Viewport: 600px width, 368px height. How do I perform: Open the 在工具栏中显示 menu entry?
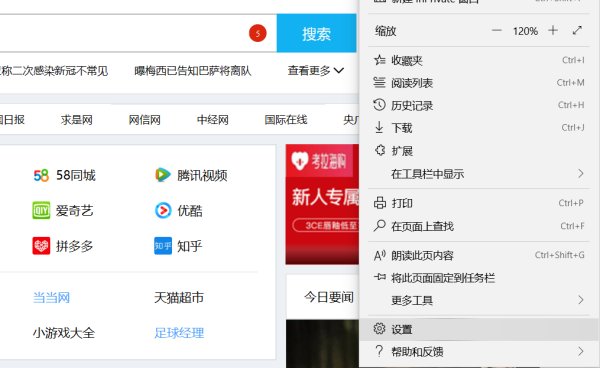click(479, 174)
